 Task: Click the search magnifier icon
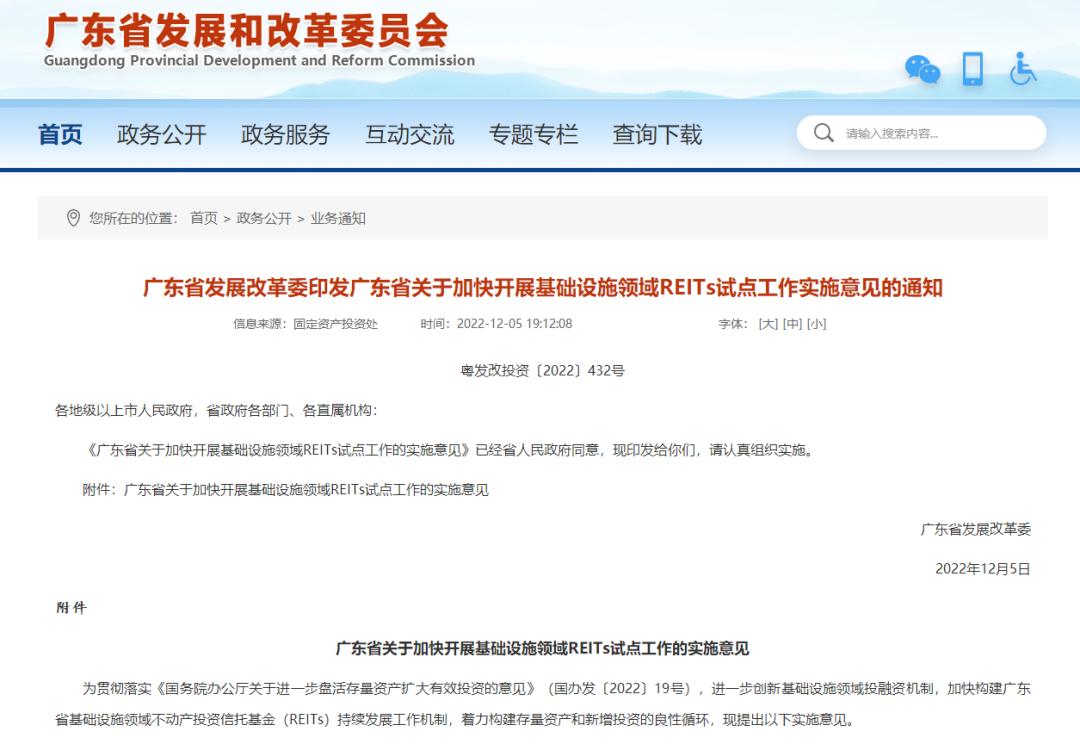[x=823, y=131]
